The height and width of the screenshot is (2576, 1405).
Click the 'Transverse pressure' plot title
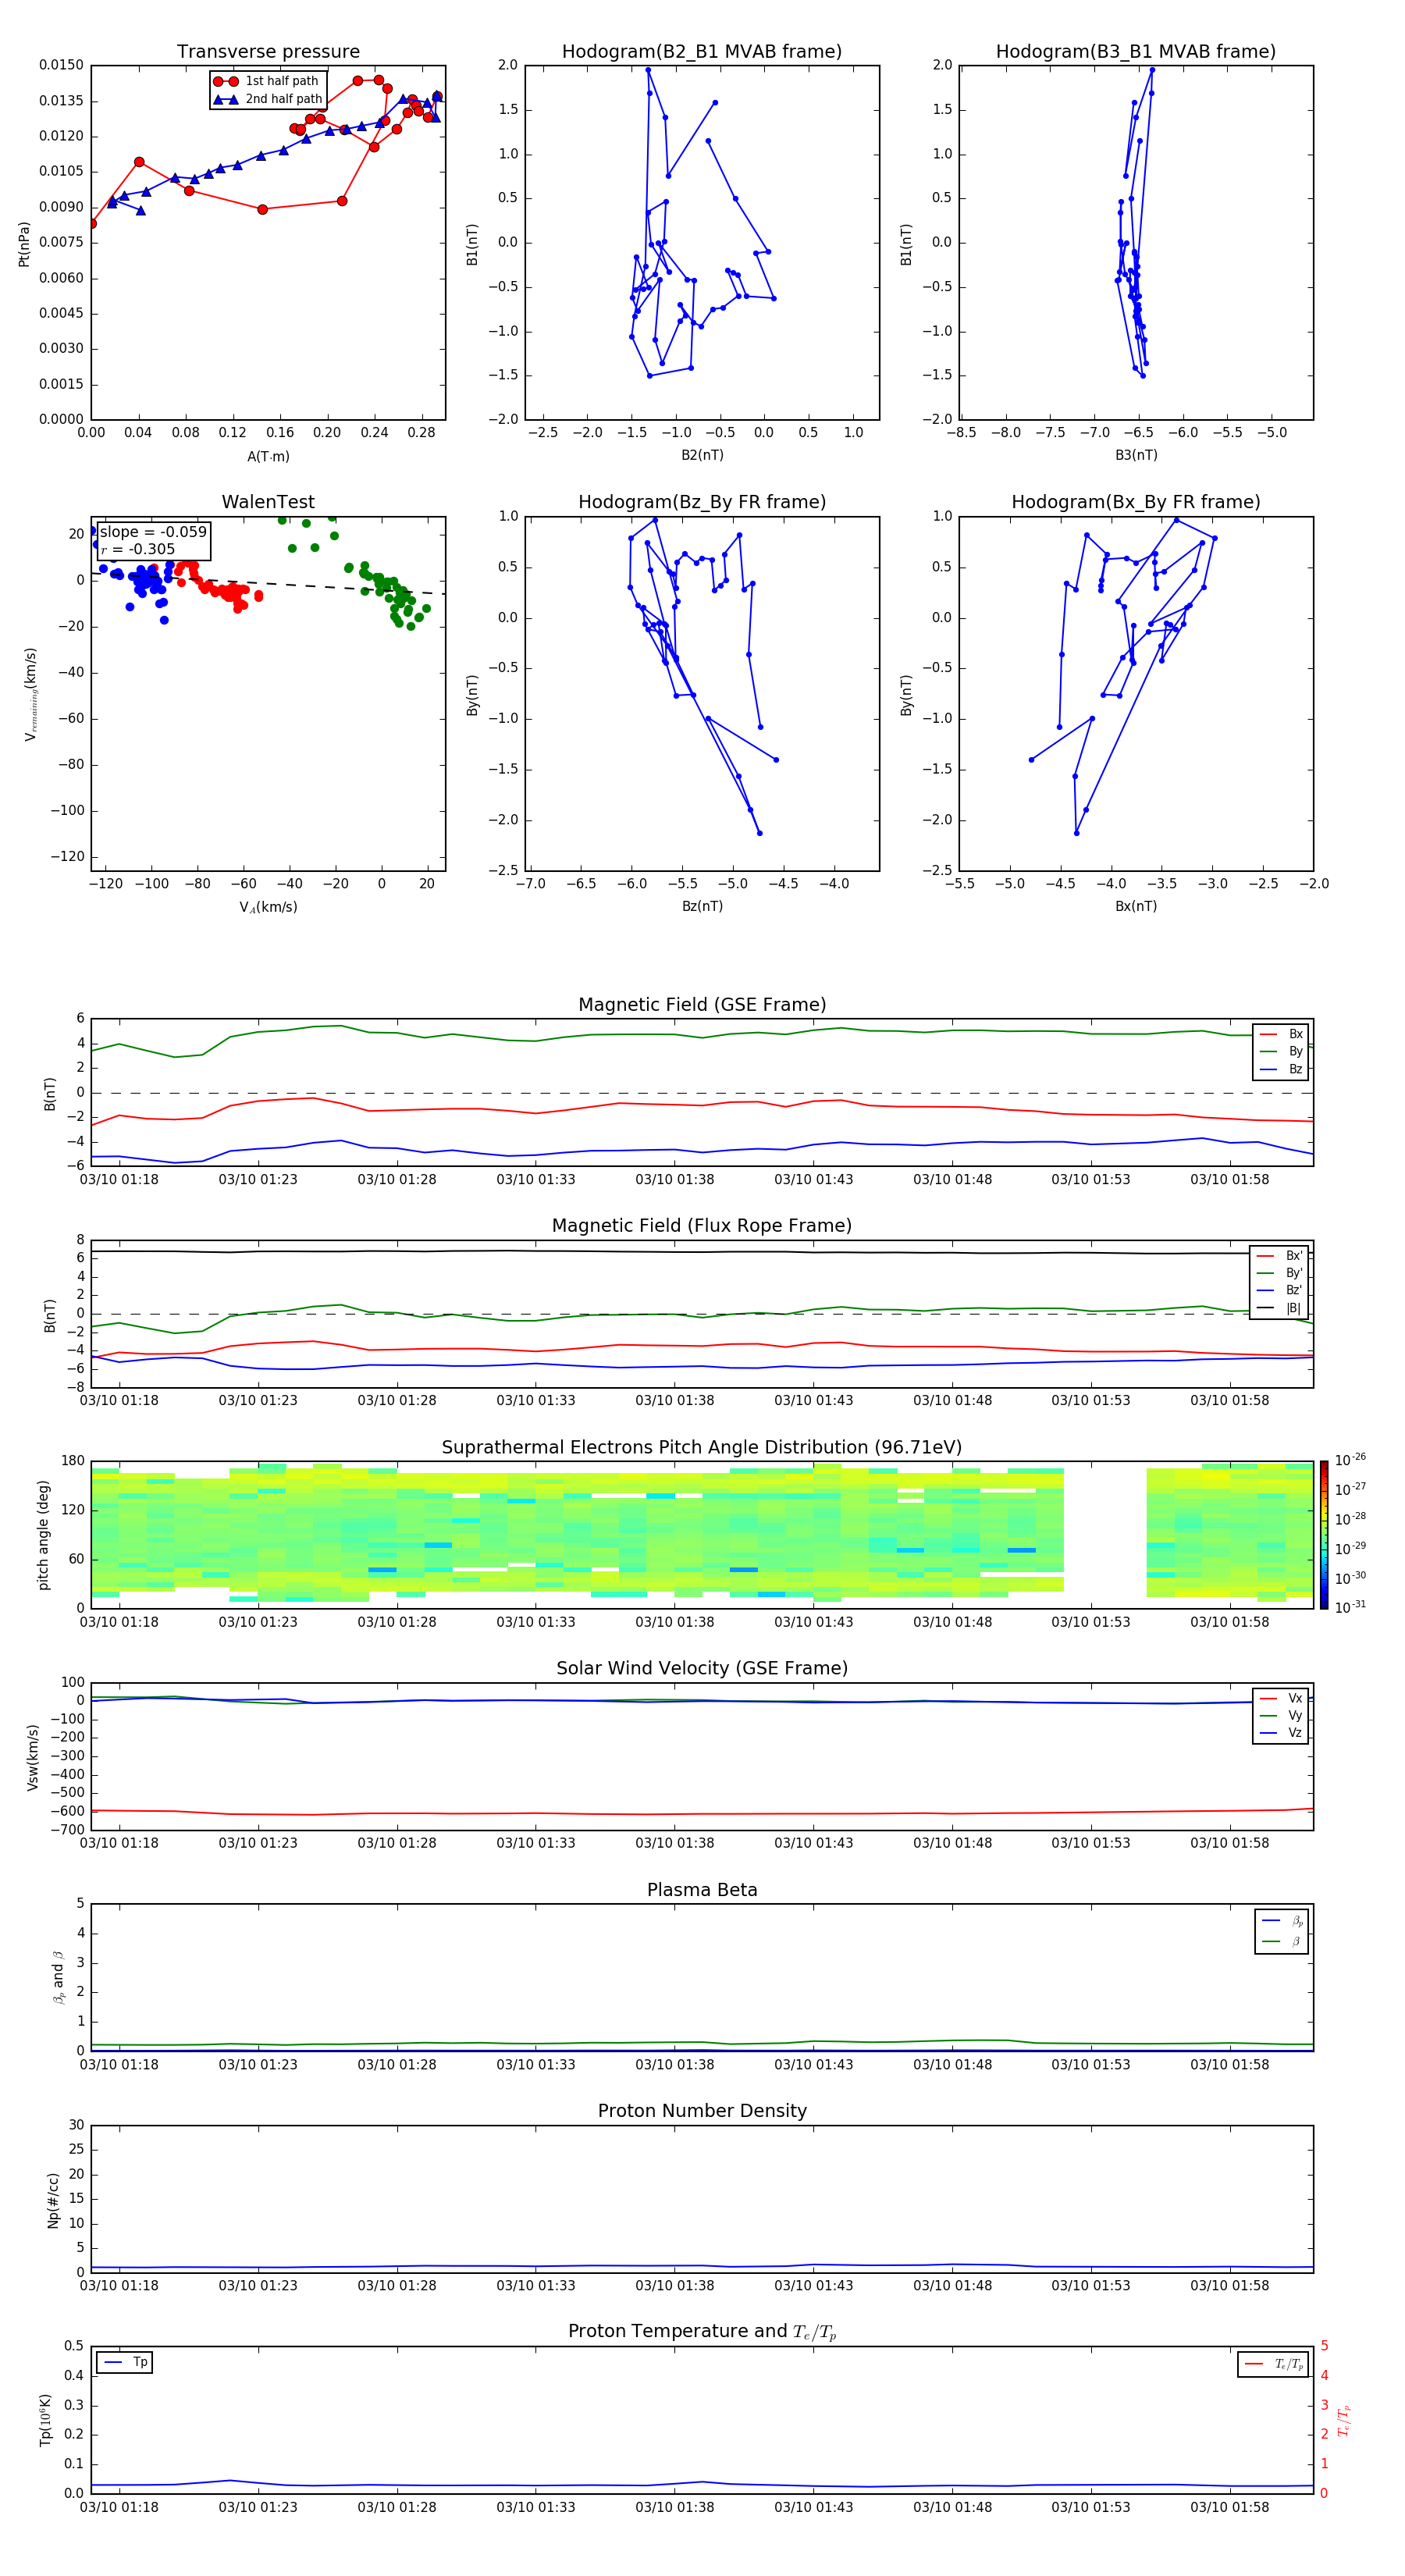coord(268,52)
